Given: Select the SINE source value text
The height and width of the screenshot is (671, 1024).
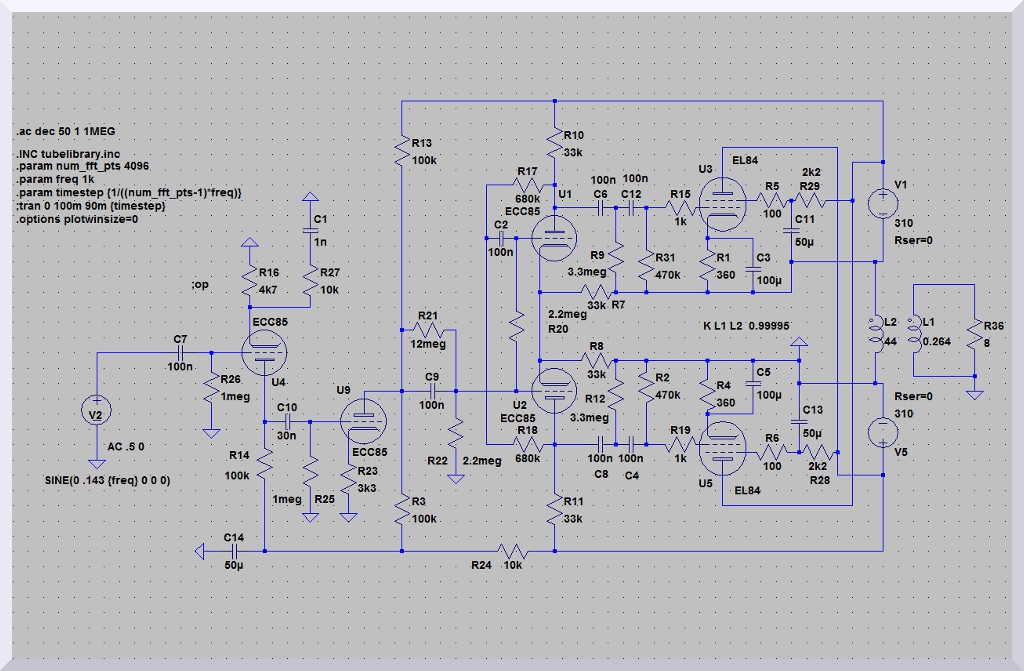Looking at the screenshot, I should (108, 481).
